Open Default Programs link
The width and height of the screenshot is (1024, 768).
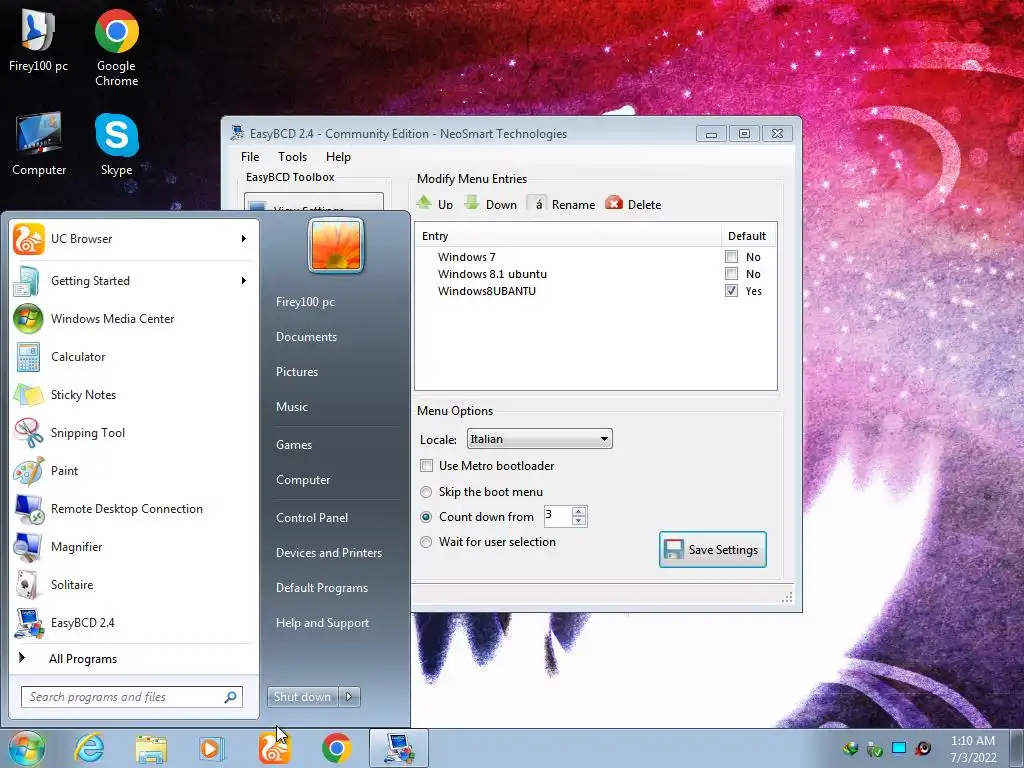pos(322,588)
